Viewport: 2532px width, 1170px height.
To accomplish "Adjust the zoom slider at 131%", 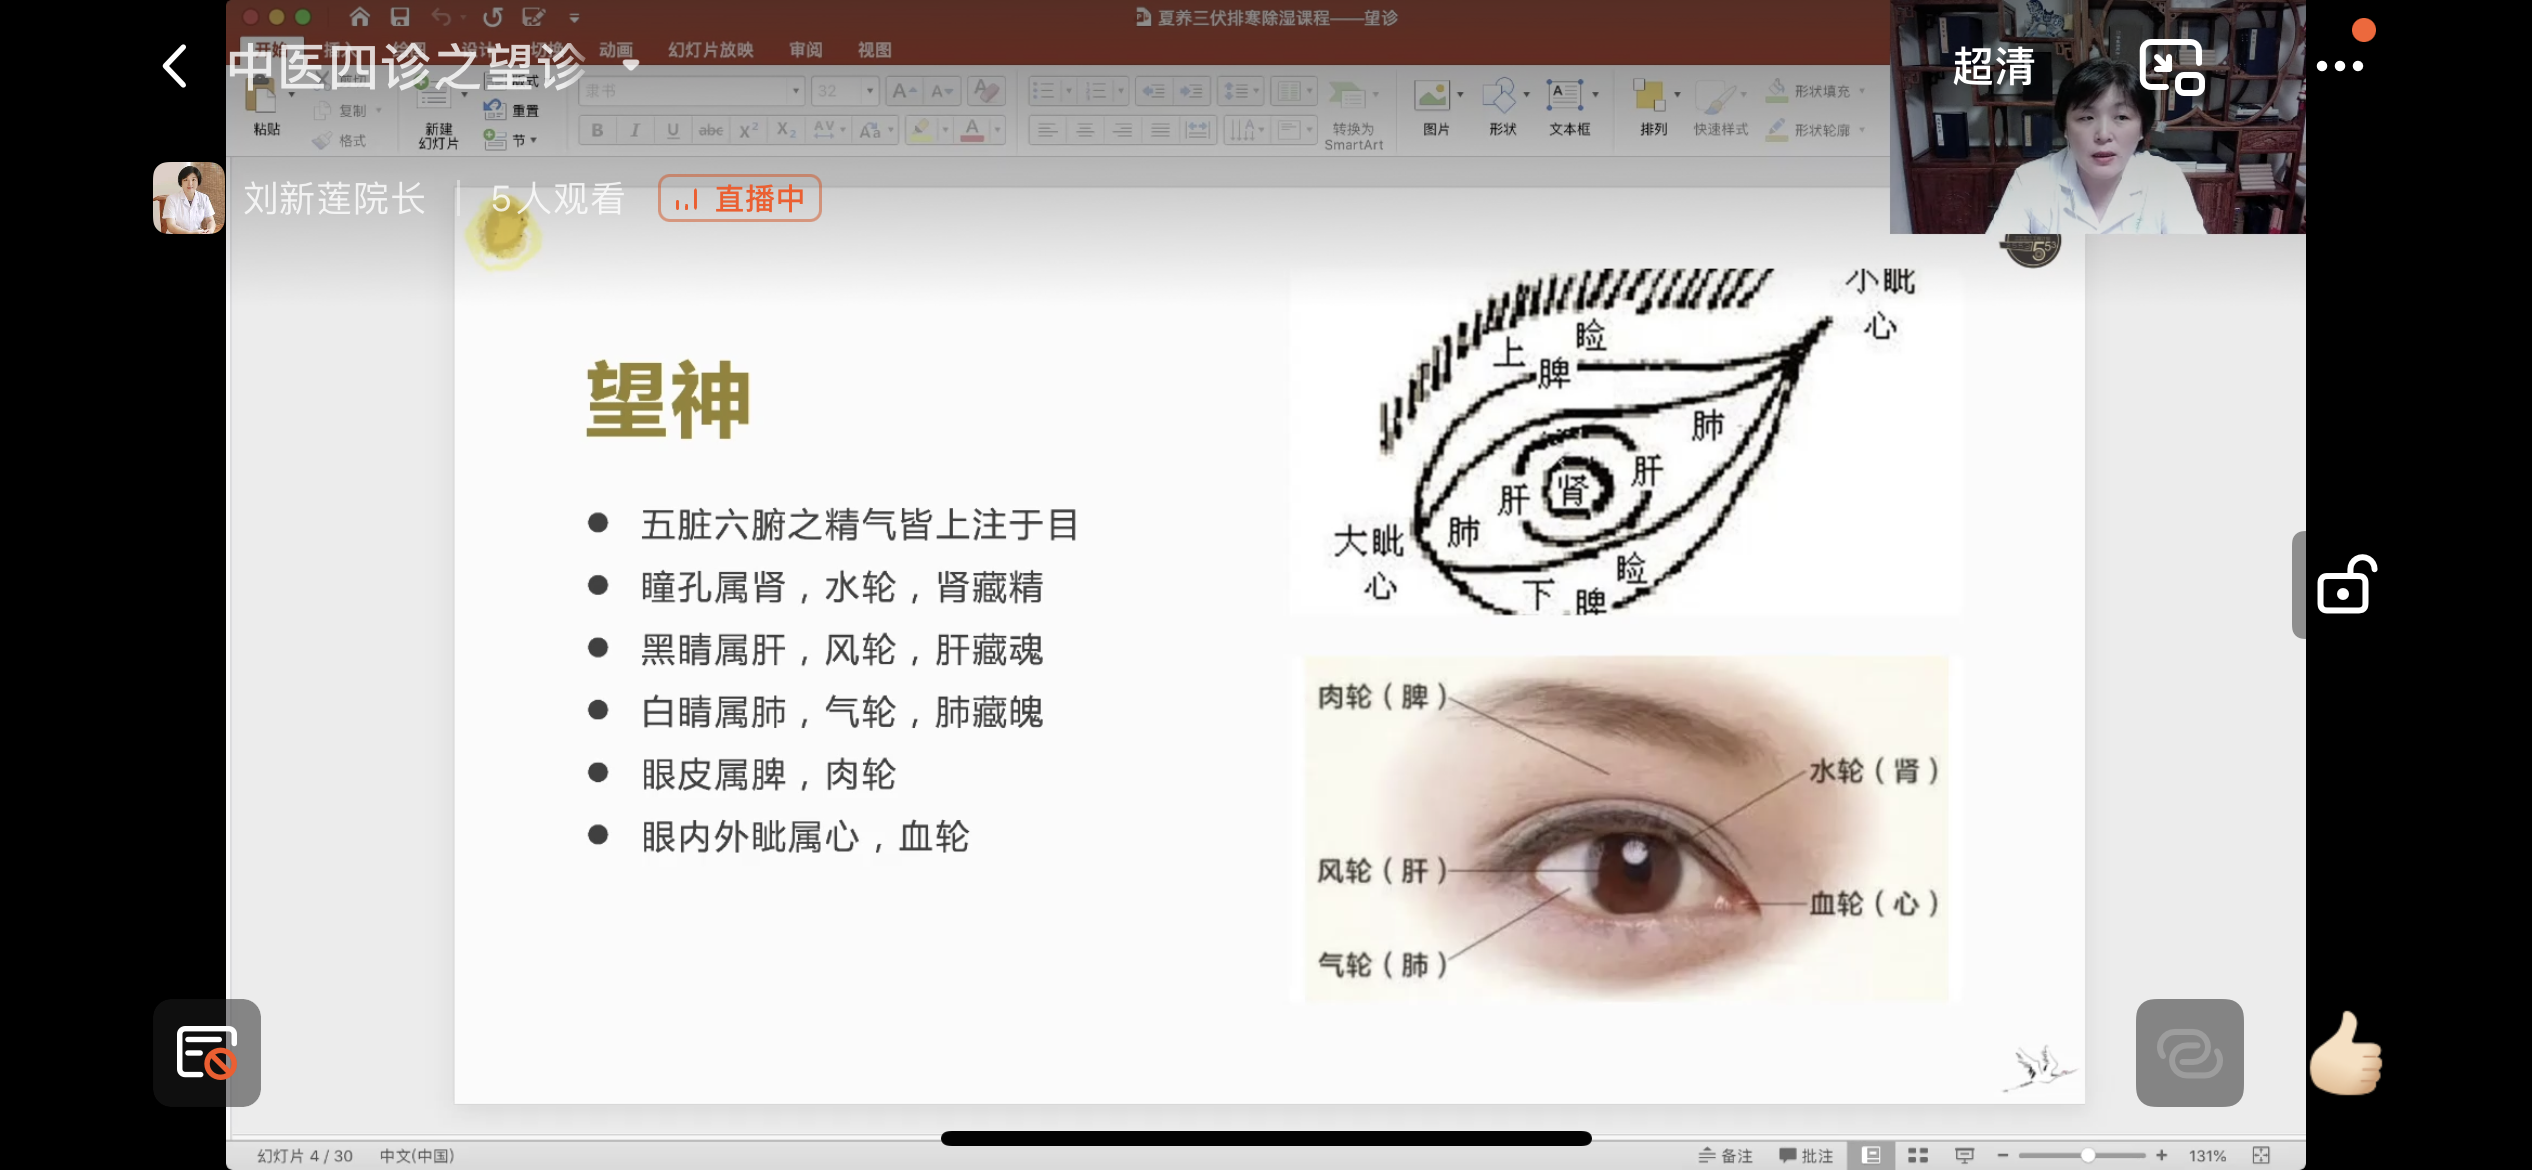I will (x=2087, y=1155).
